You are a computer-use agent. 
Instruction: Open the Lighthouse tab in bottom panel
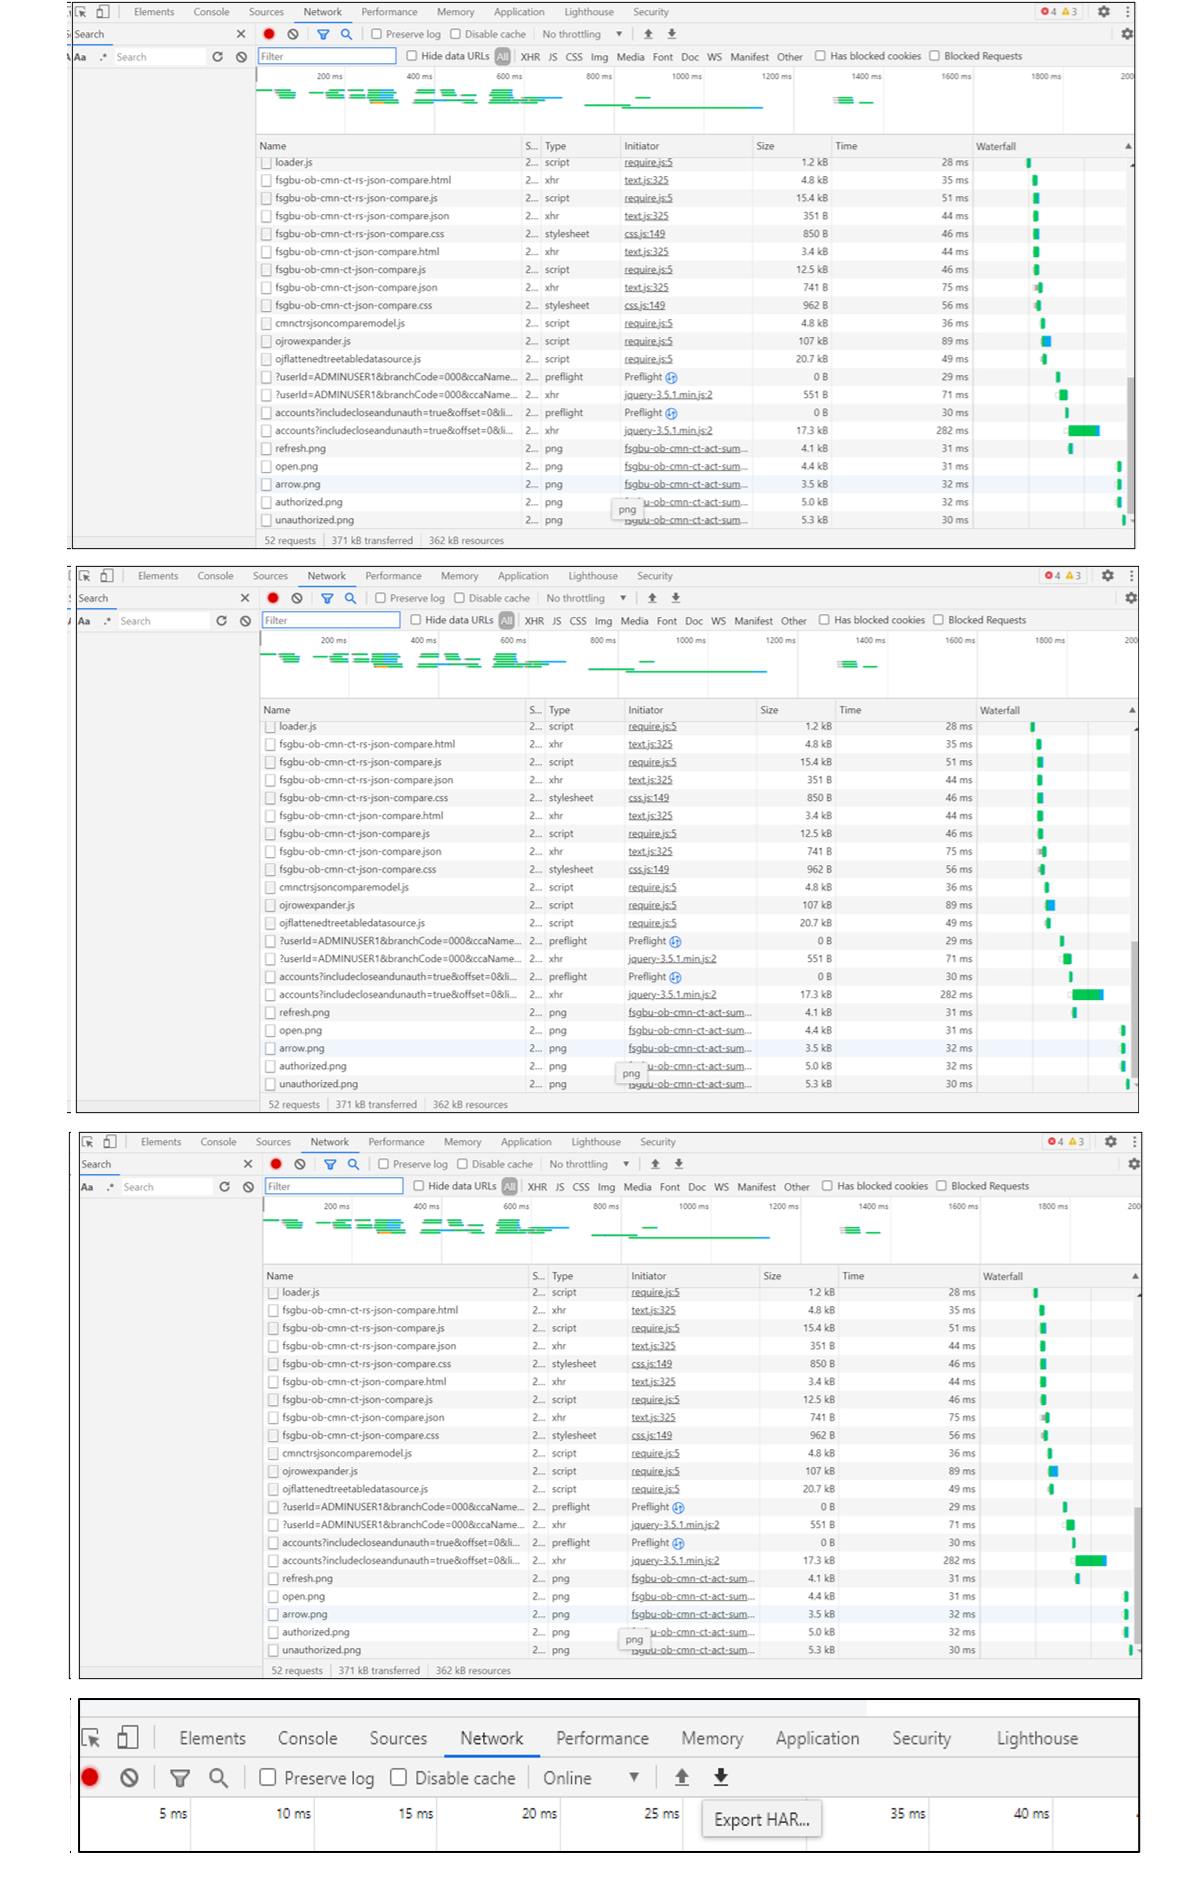[1037, 1738]
